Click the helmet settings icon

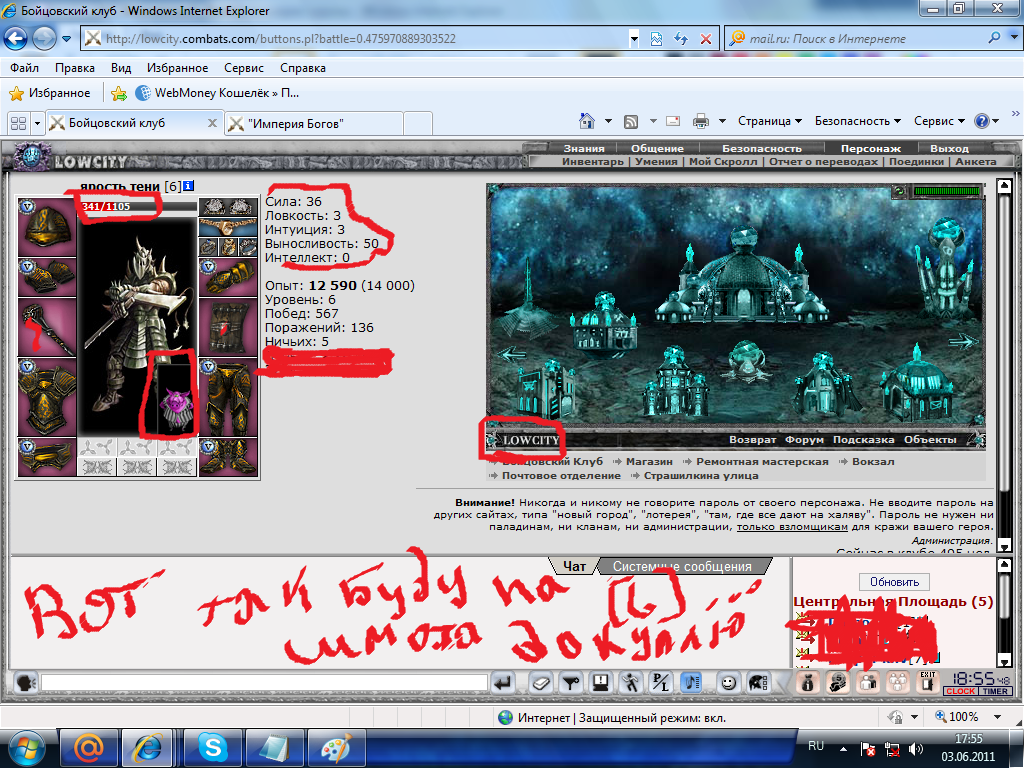(759, 683)
